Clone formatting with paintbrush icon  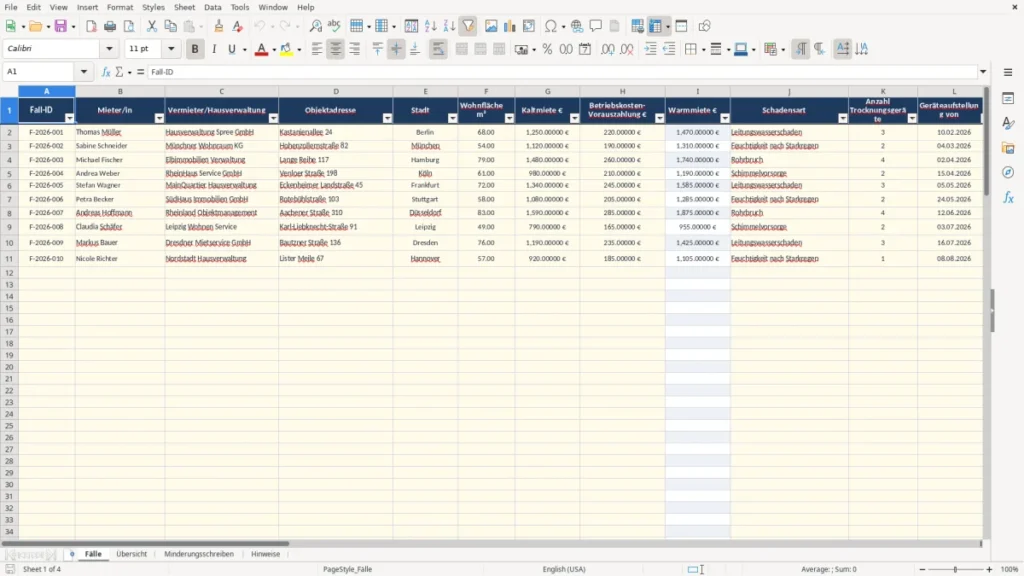219,26
